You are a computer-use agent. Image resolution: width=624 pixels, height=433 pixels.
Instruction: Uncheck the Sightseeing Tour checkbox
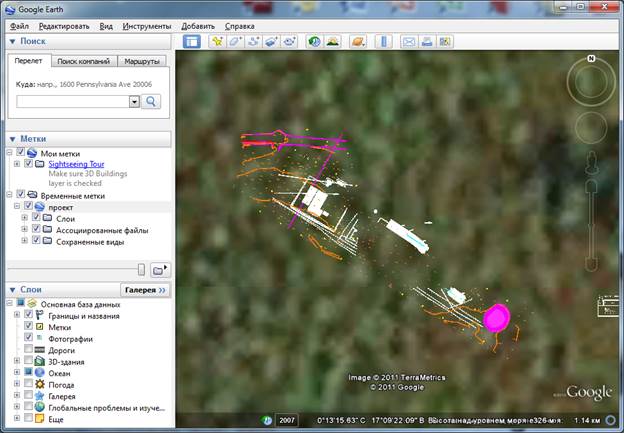pyautogui.click(x=28, y=164)
